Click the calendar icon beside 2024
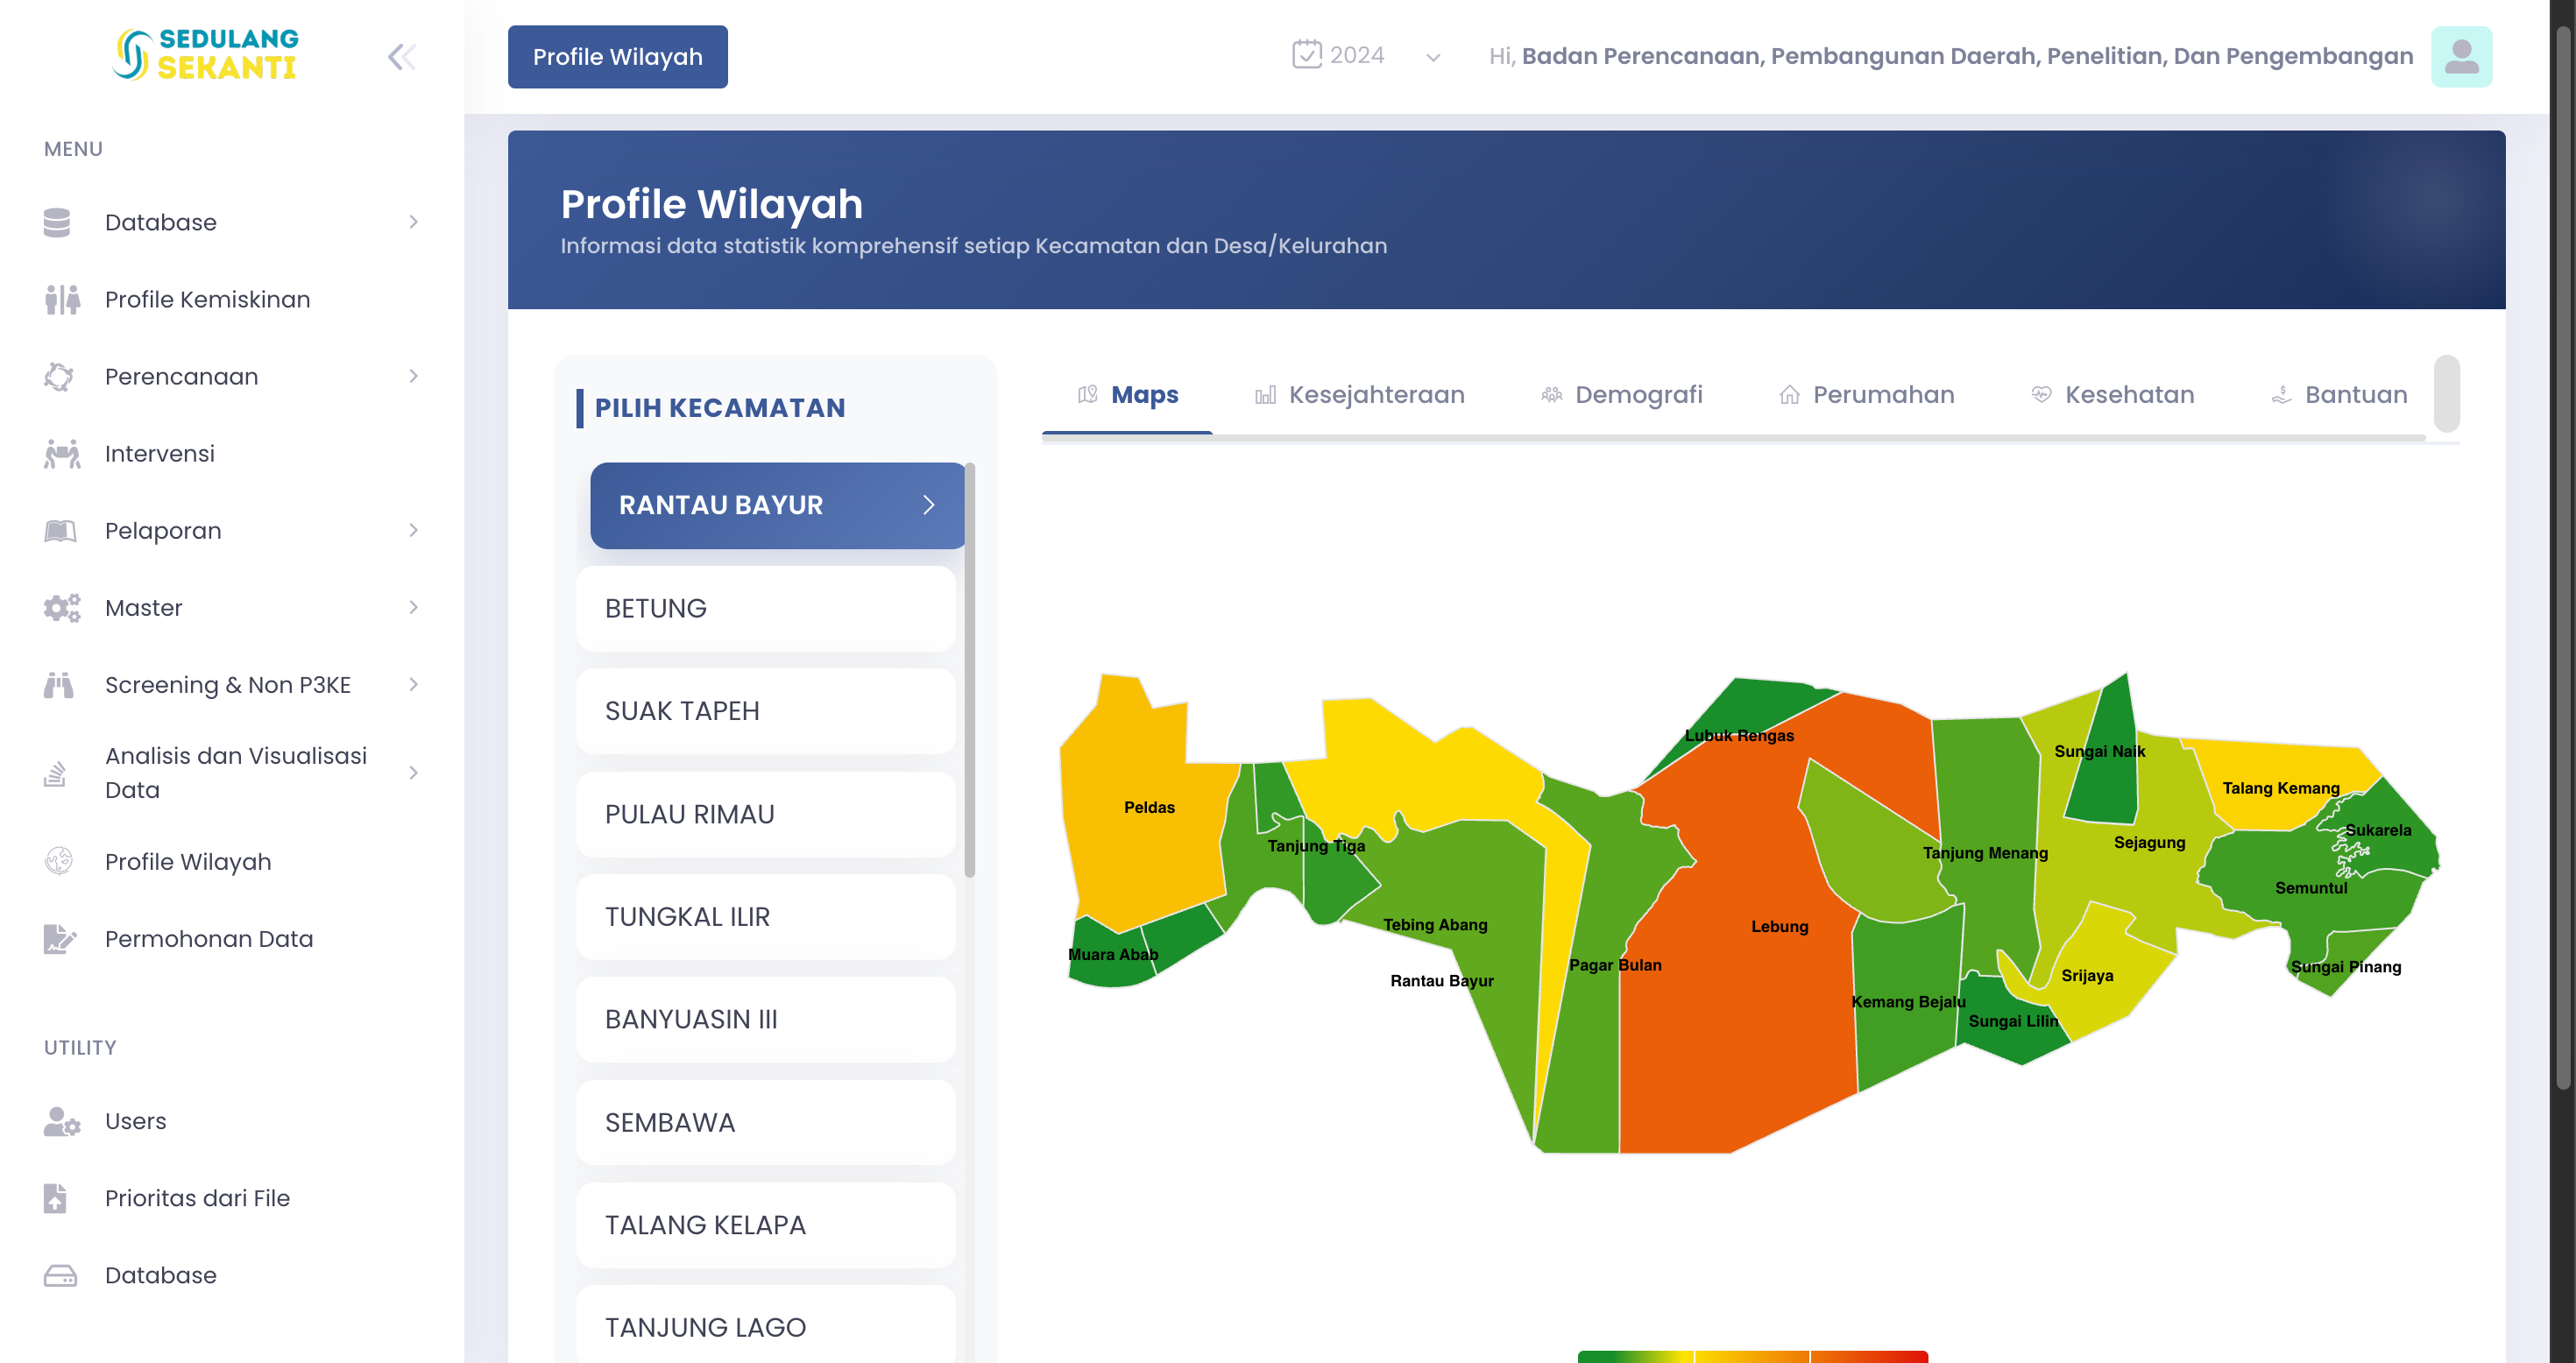 1306,54
